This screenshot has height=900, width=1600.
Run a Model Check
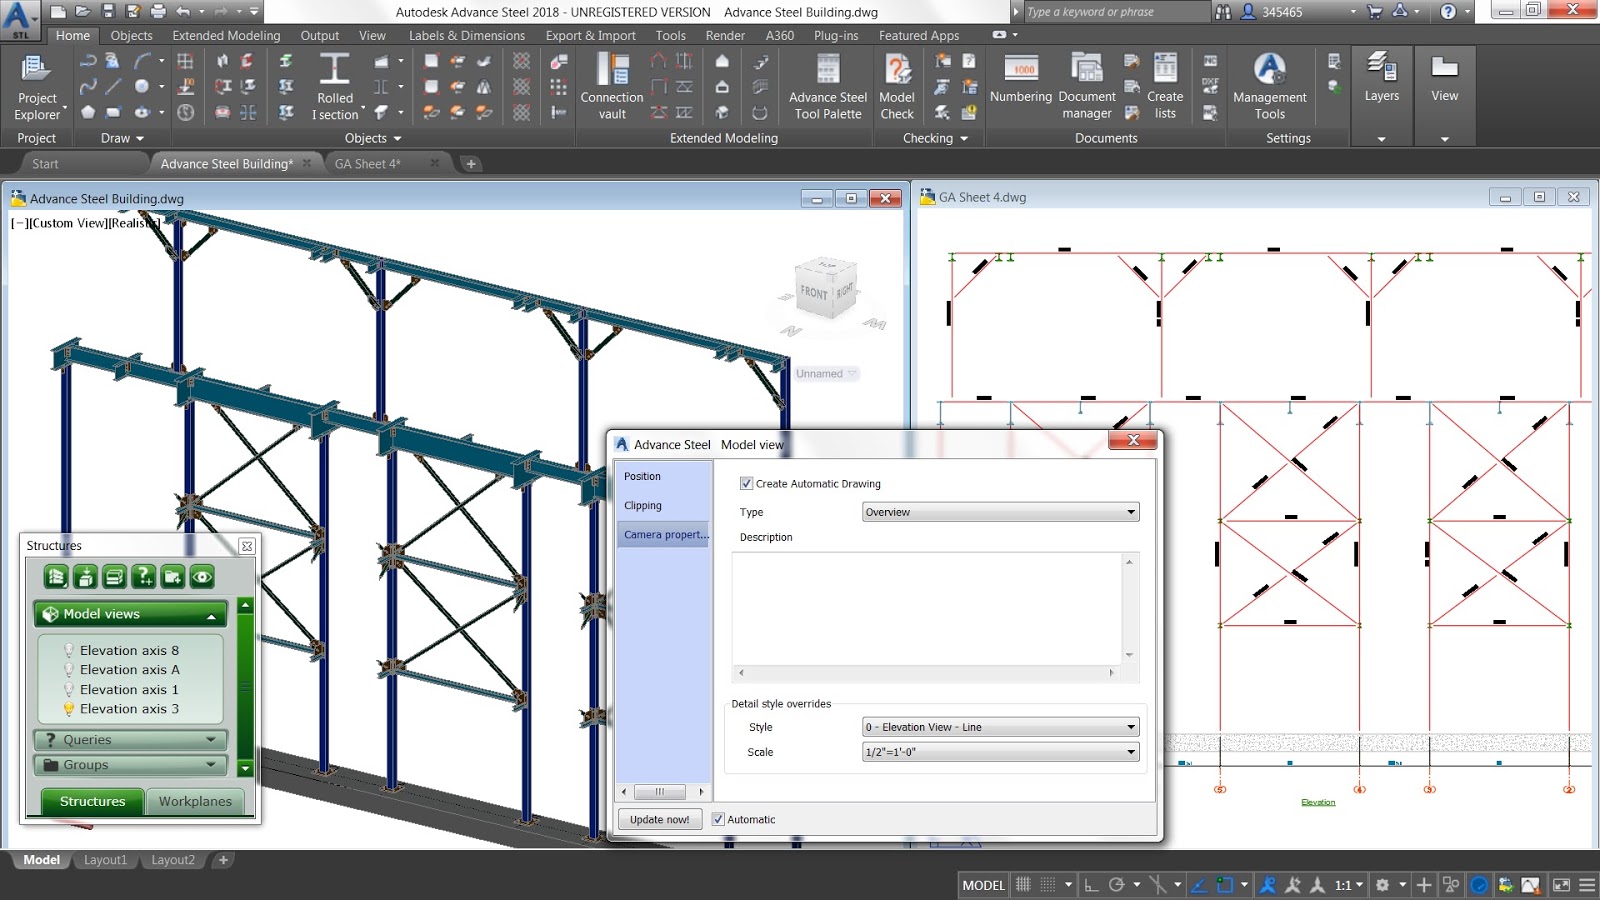[896, 85]
